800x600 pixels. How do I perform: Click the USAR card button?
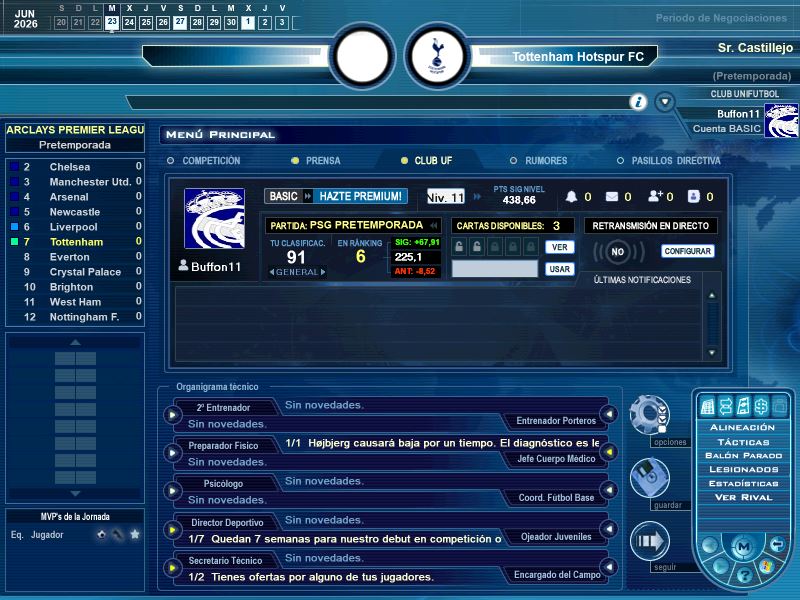(559, 269)
